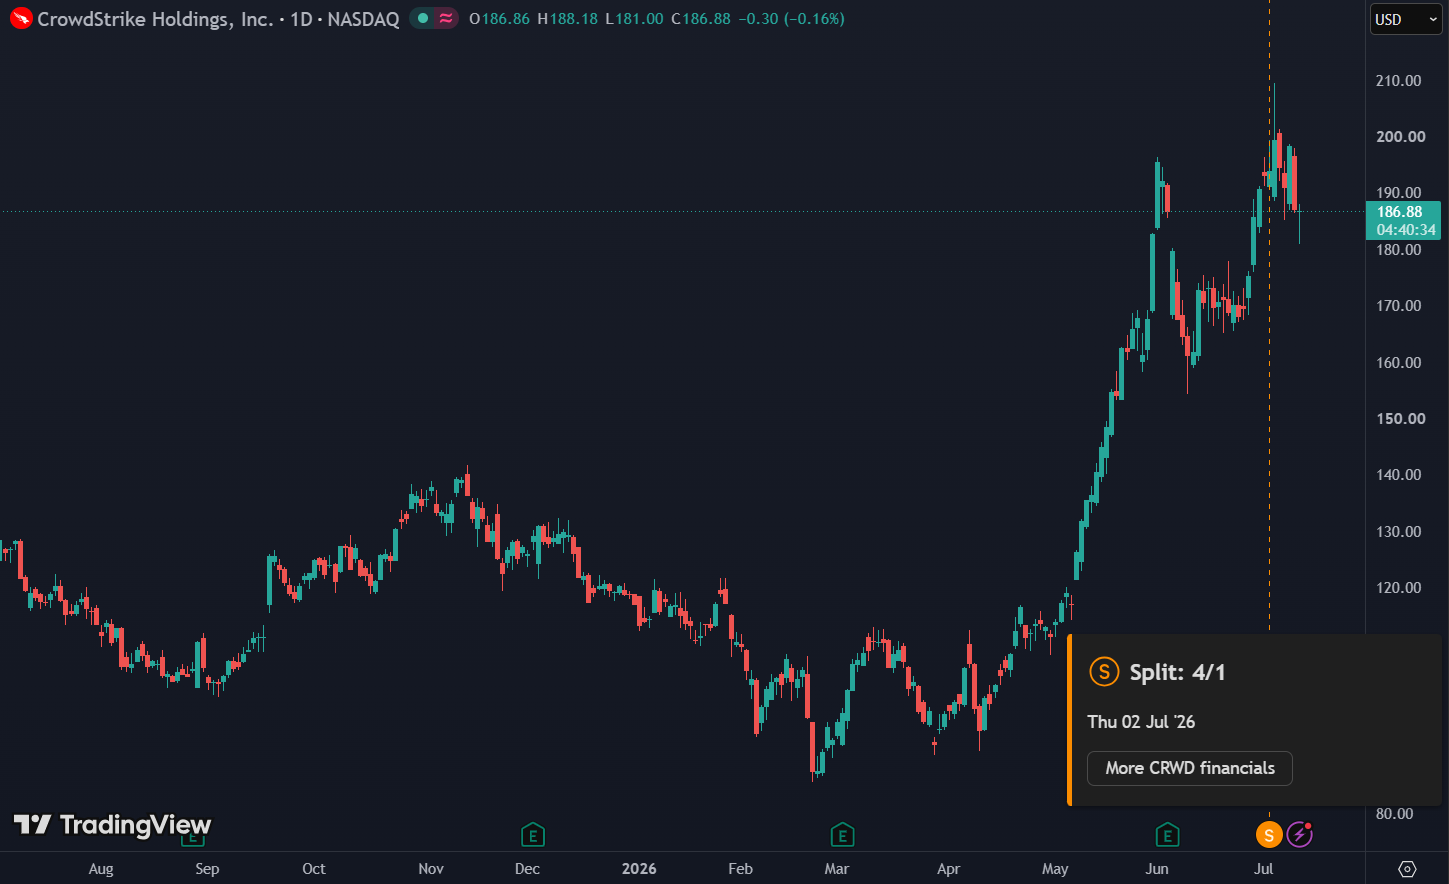Click the 200.00 price scale label
The width and height of the screenshot is (1449, 884).
pyautogui.click(x=1400, y=137)
